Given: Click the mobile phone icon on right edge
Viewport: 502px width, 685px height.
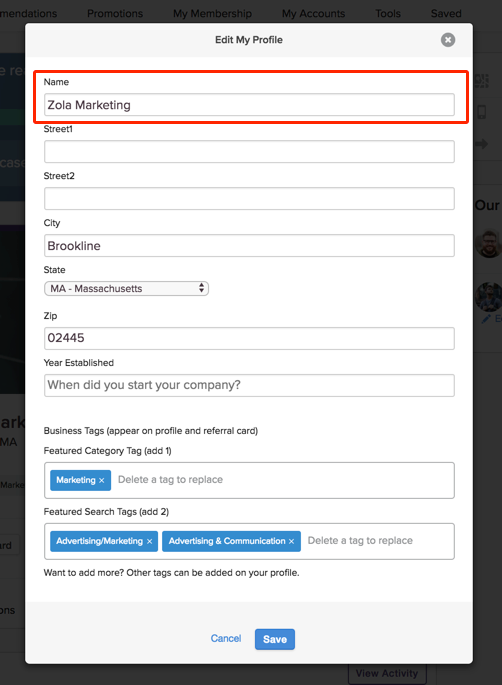Looking at the screenshot, I should click(x=481, y=112).
